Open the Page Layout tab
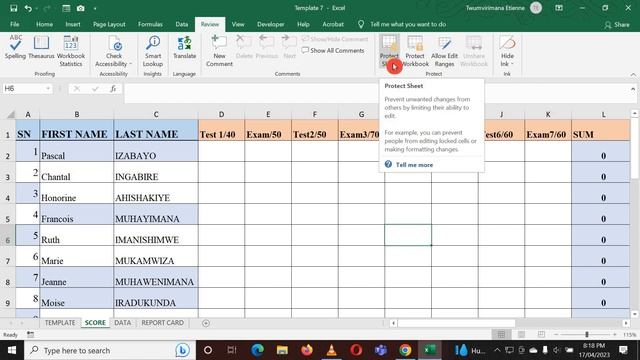This screenshot has height=360, width=640. 109,24
